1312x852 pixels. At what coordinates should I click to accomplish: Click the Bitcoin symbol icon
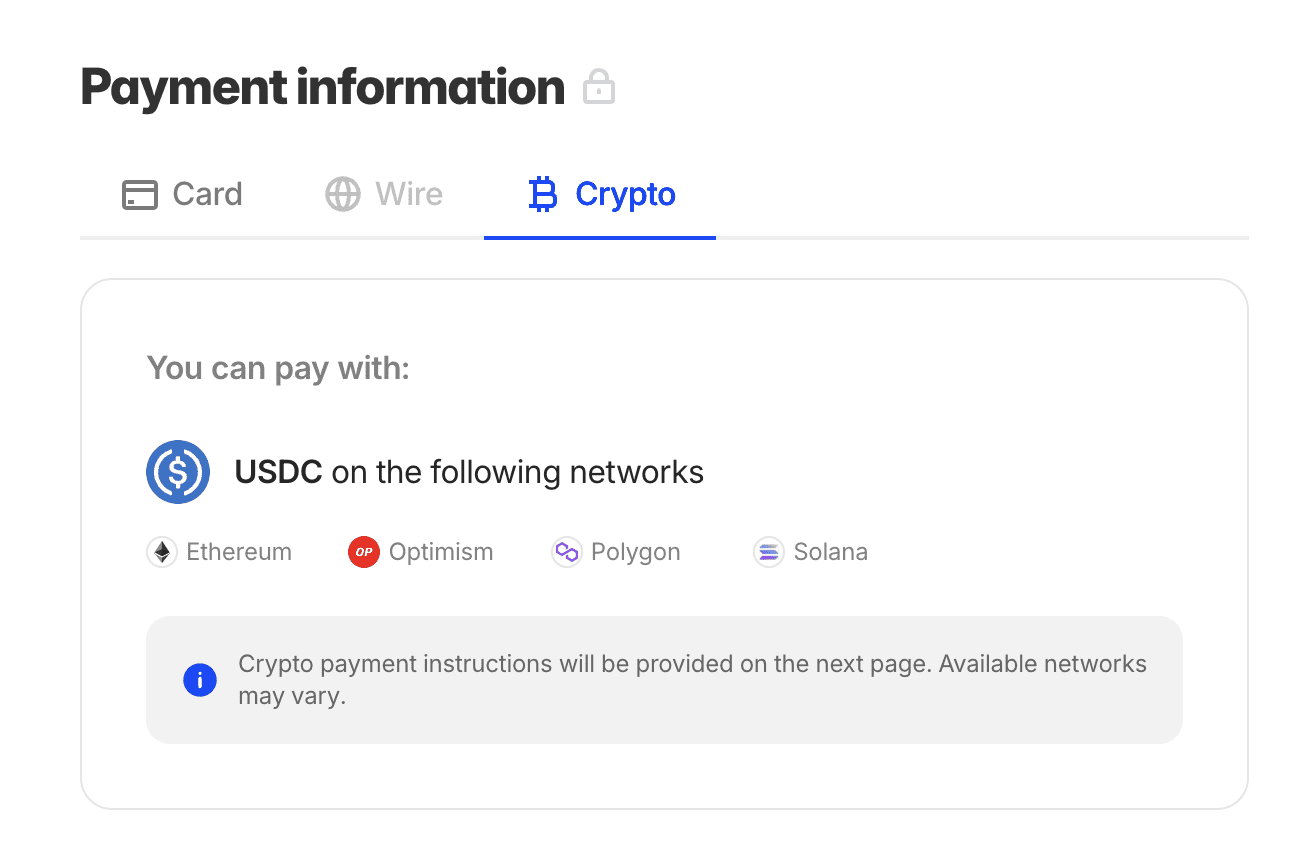542,194
